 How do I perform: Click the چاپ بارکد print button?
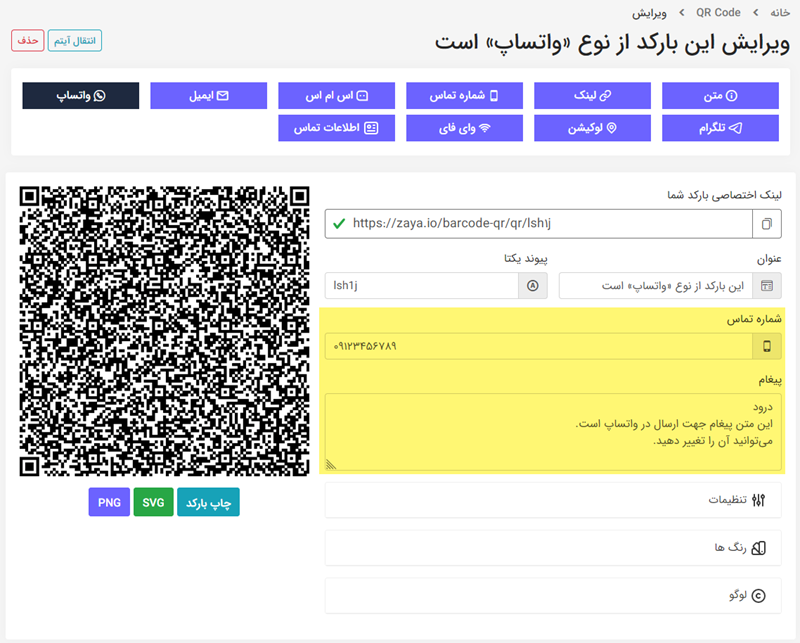(208, 502)
